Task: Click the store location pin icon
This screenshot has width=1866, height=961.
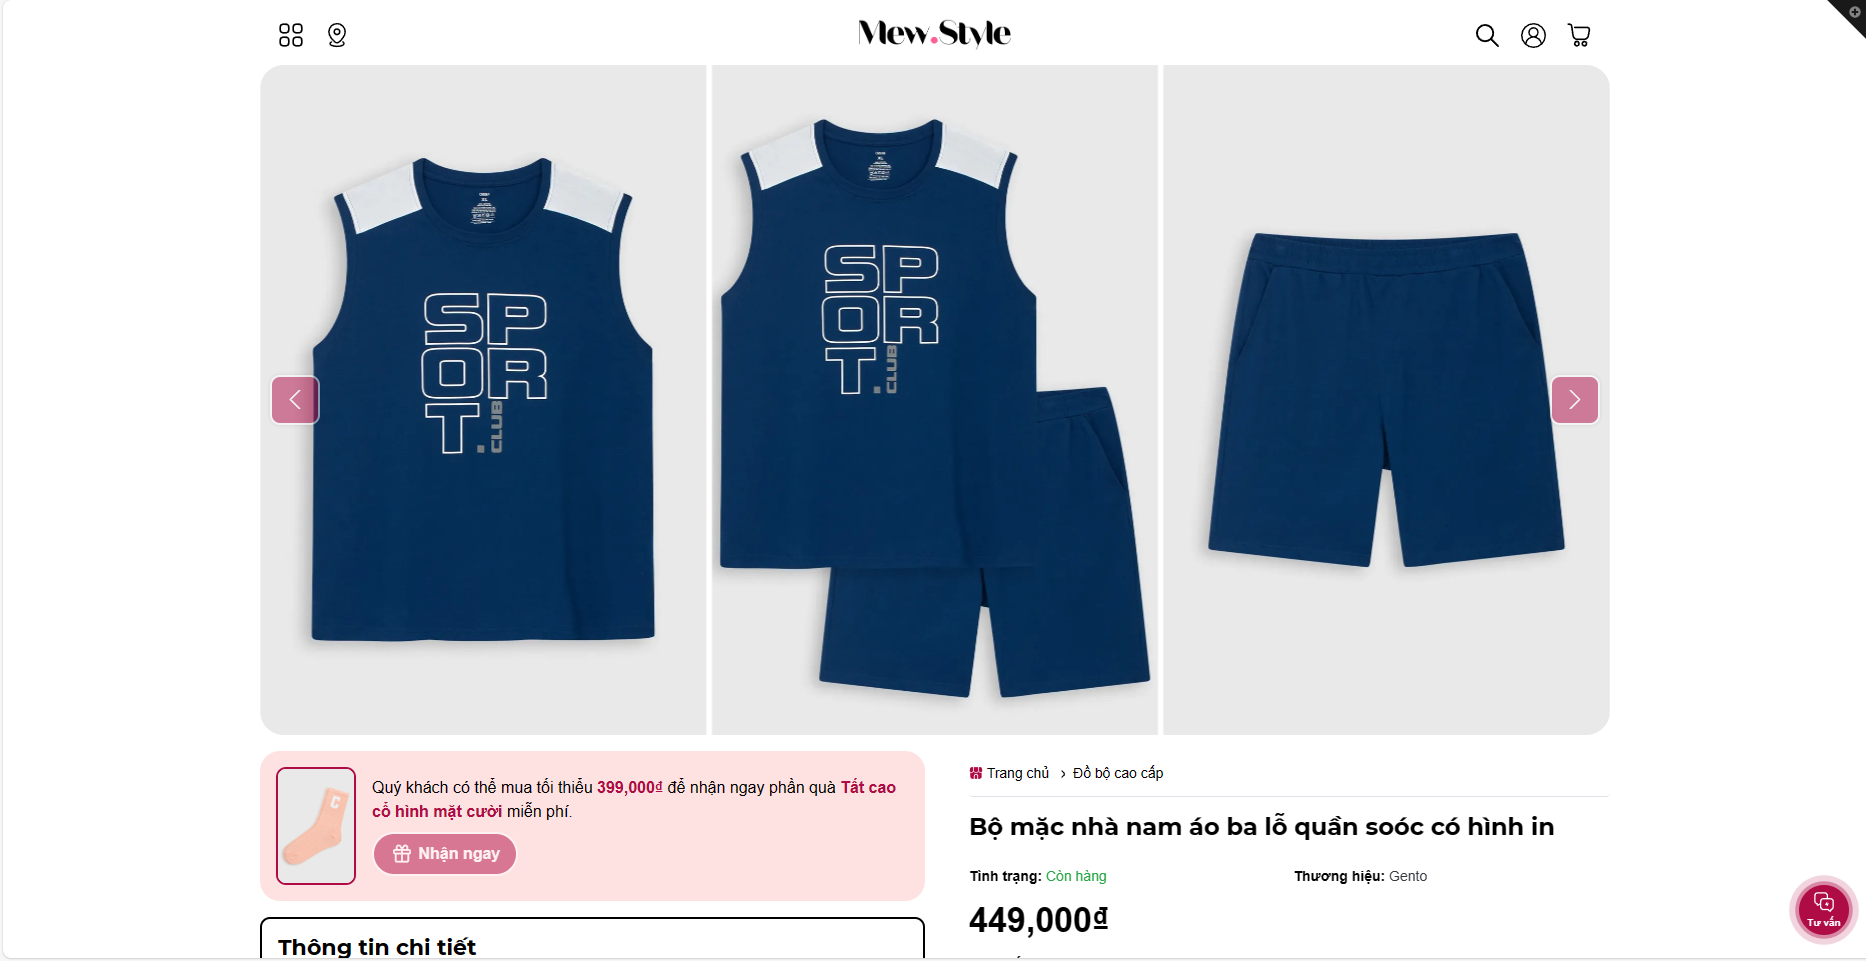Action: click(337, 36)
